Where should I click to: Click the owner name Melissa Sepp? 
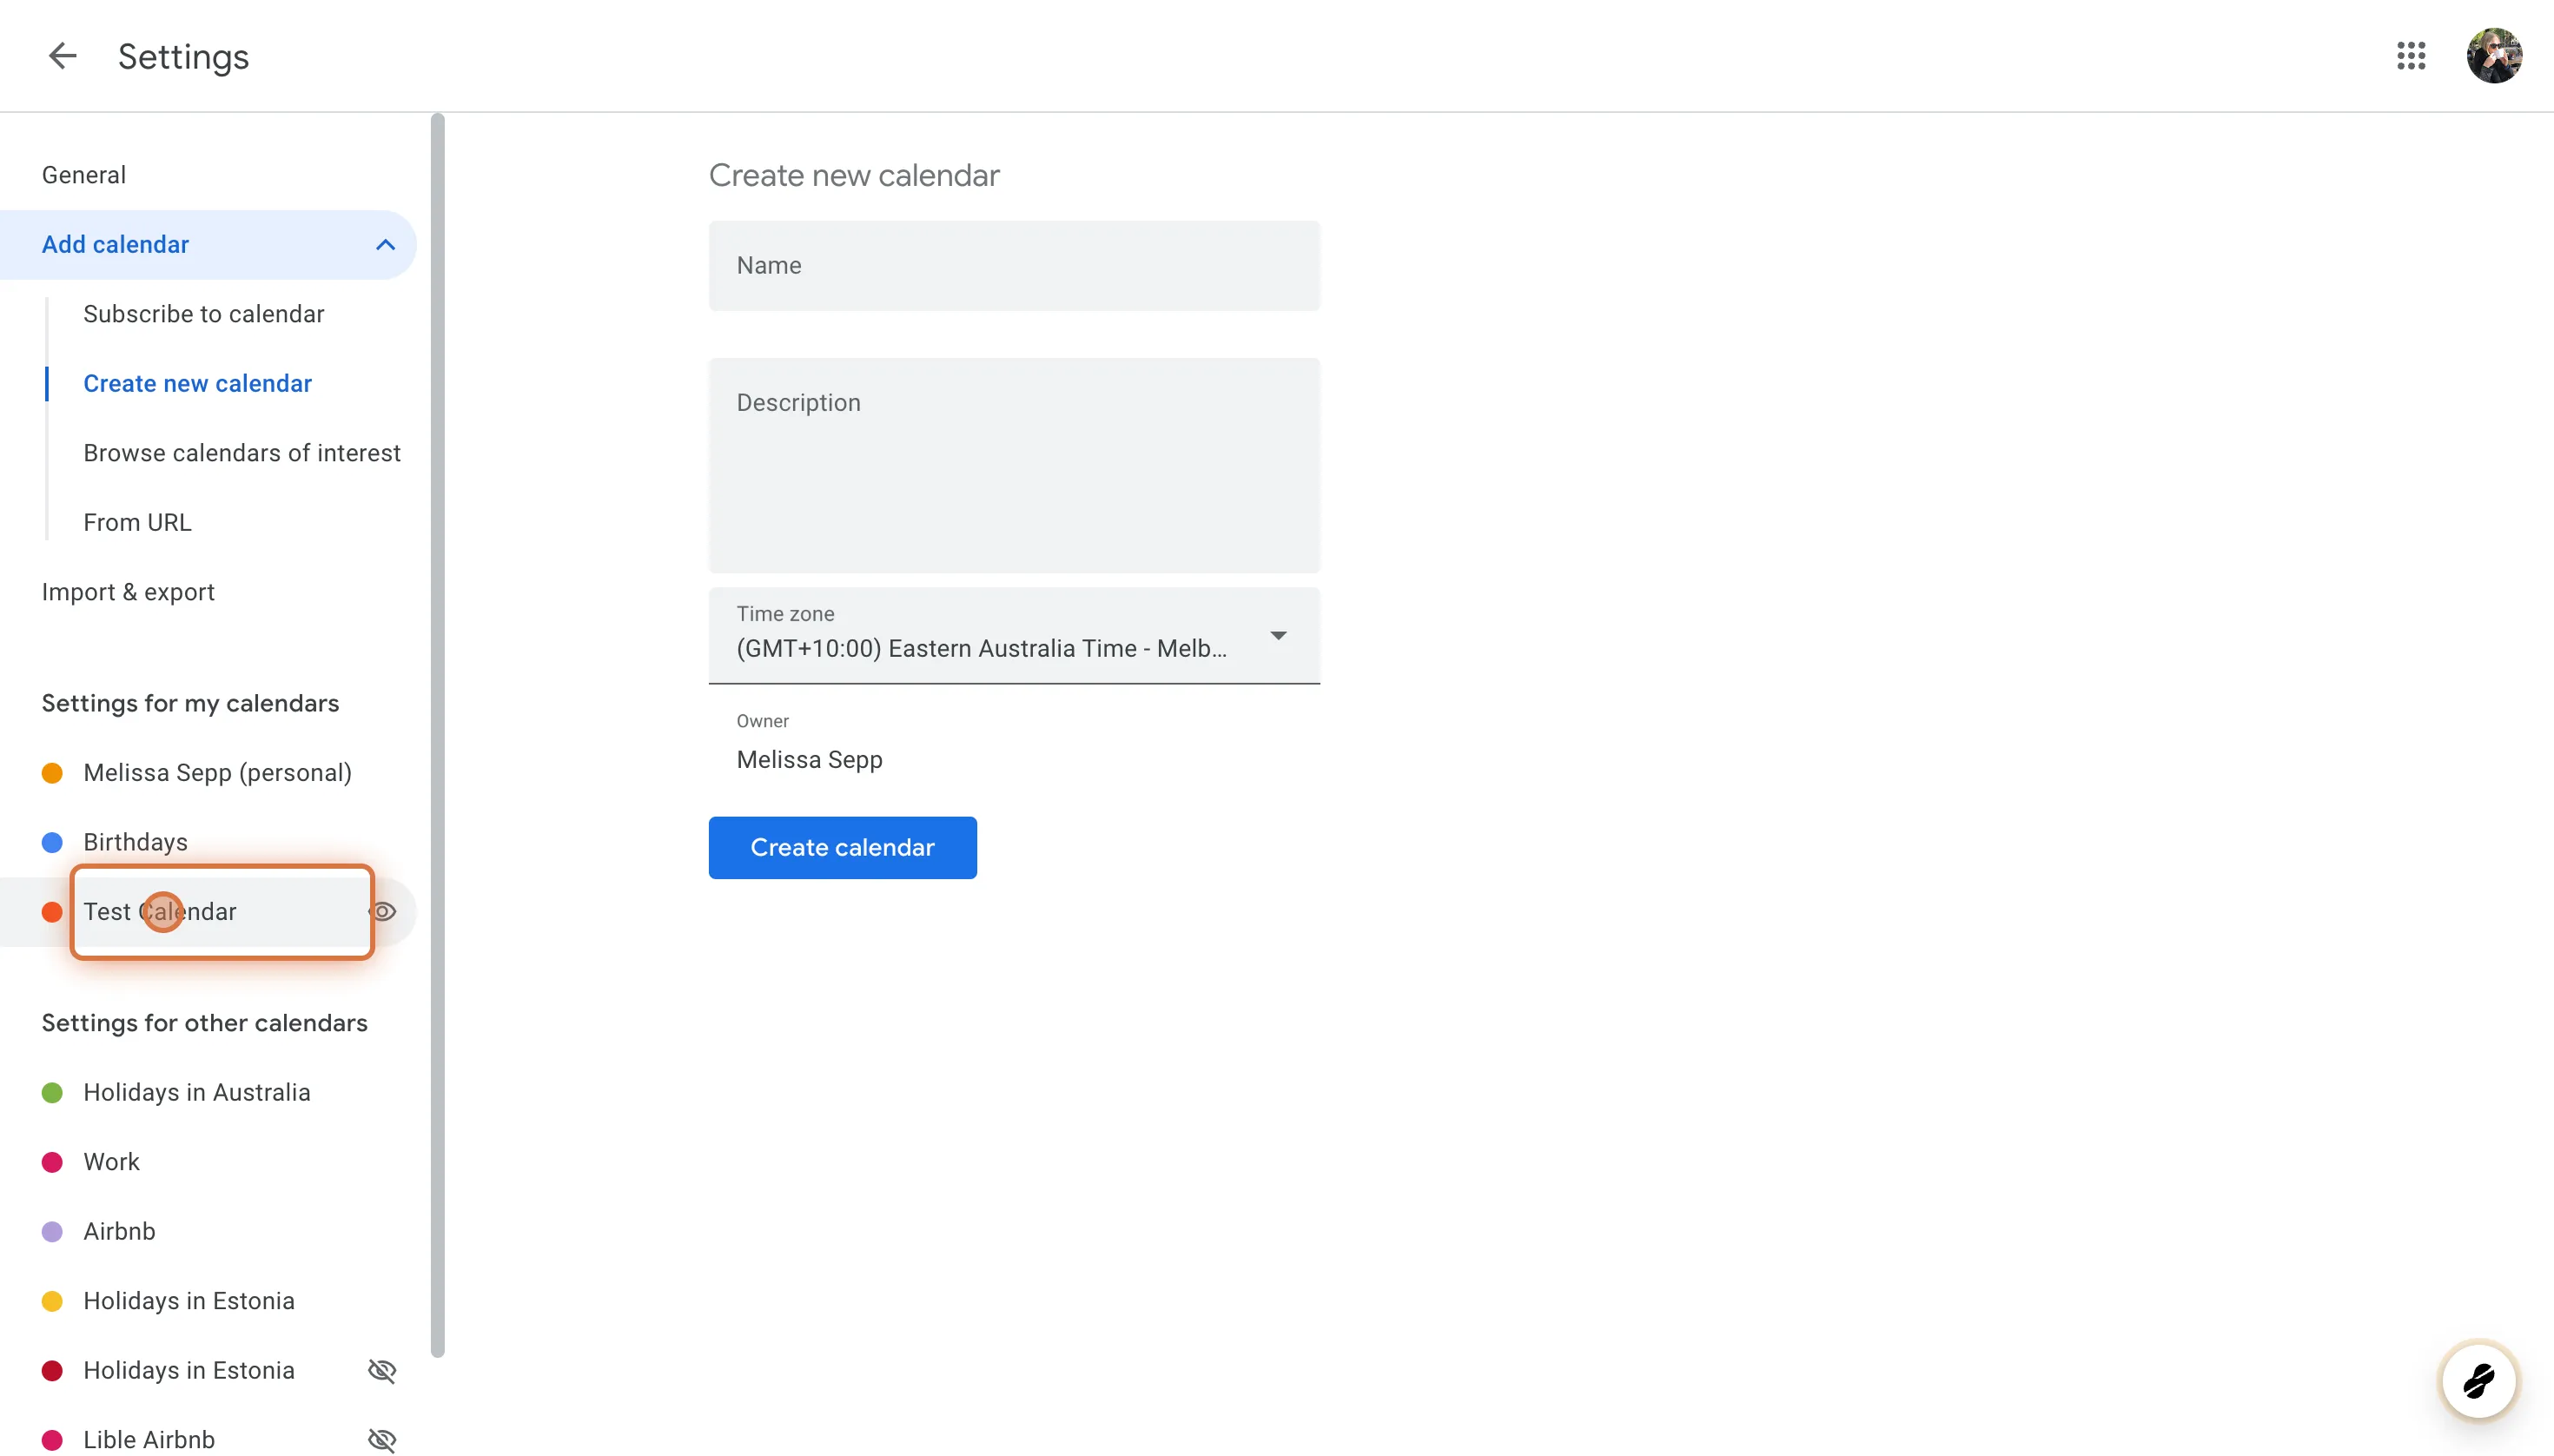(809, 760)
